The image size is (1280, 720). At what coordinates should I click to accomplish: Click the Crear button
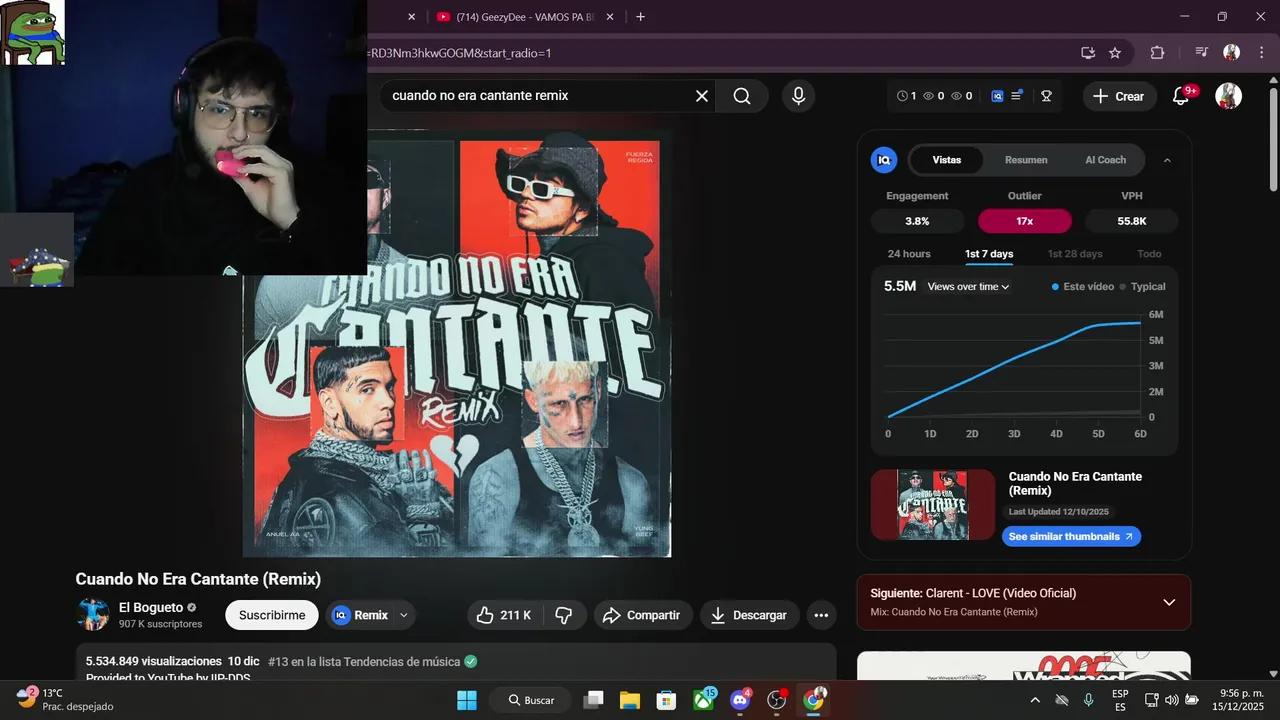[x=1118, y=96]
